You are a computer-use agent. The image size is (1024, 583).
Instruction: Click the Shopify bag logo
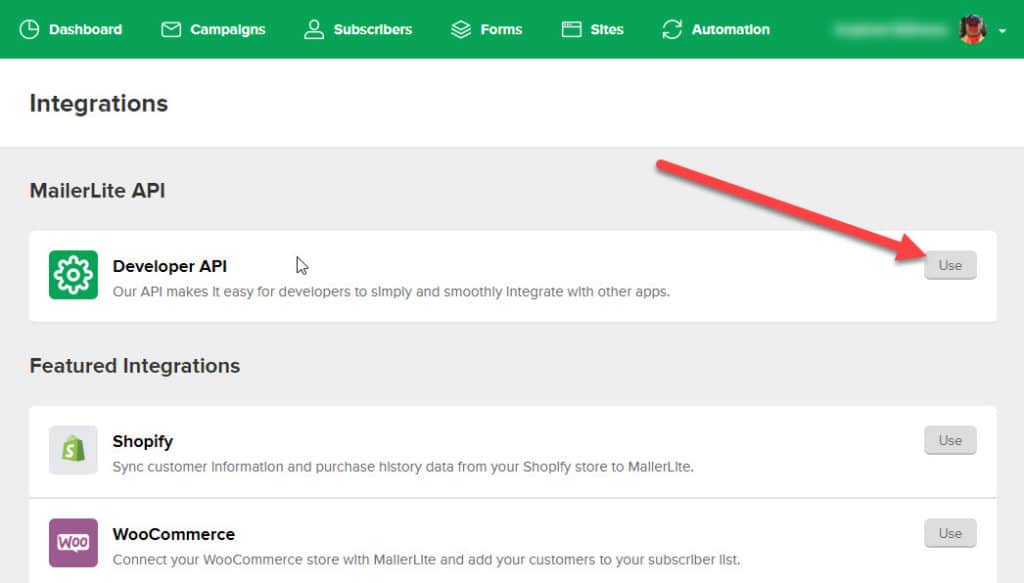tap(73, 450)
